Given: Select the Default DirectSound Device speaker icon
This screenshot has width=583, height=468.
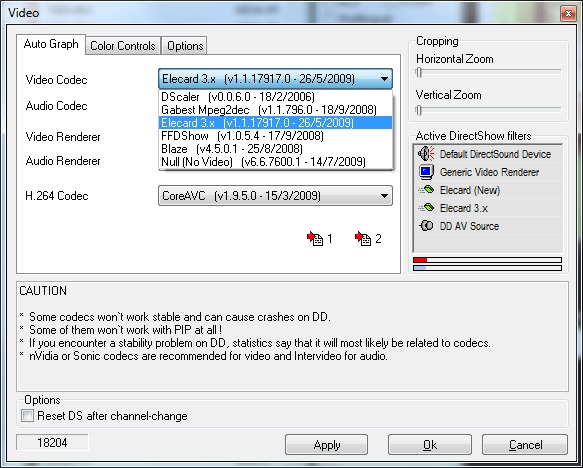Looking at the screenshot, I should click(426, 154).
